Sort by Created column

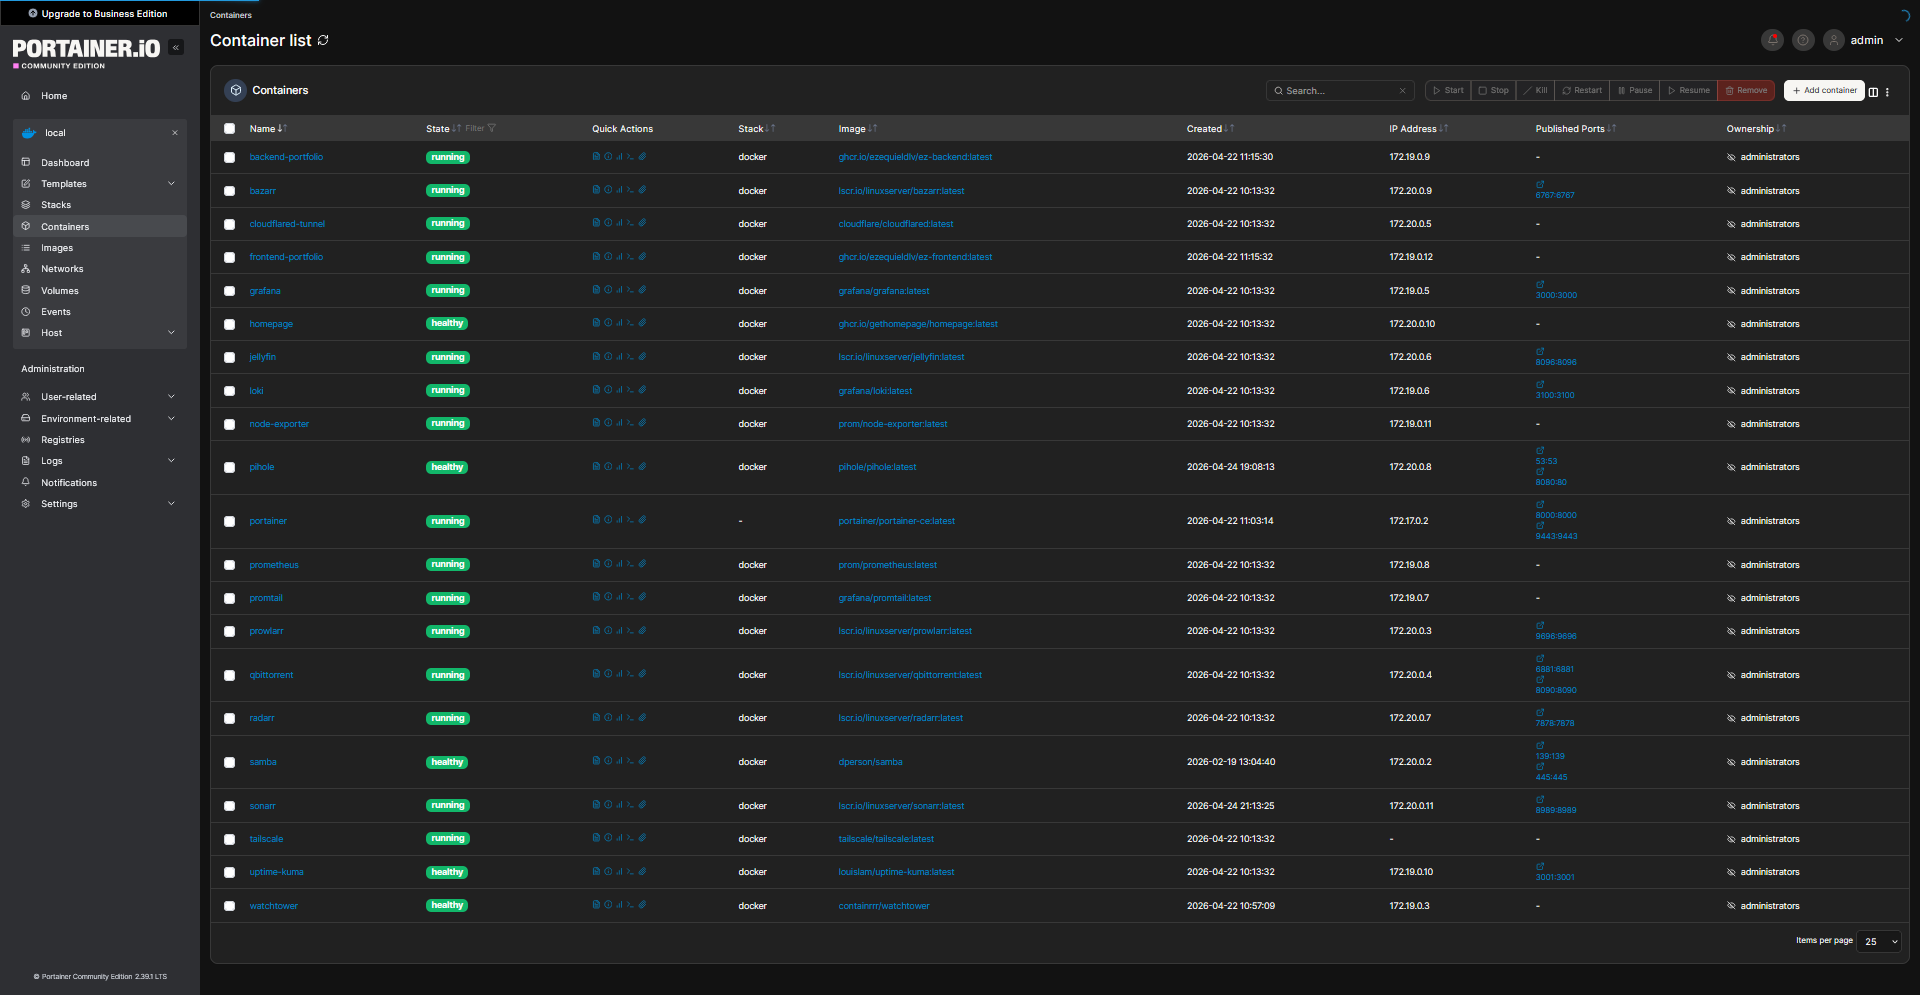coord(1210,128)
